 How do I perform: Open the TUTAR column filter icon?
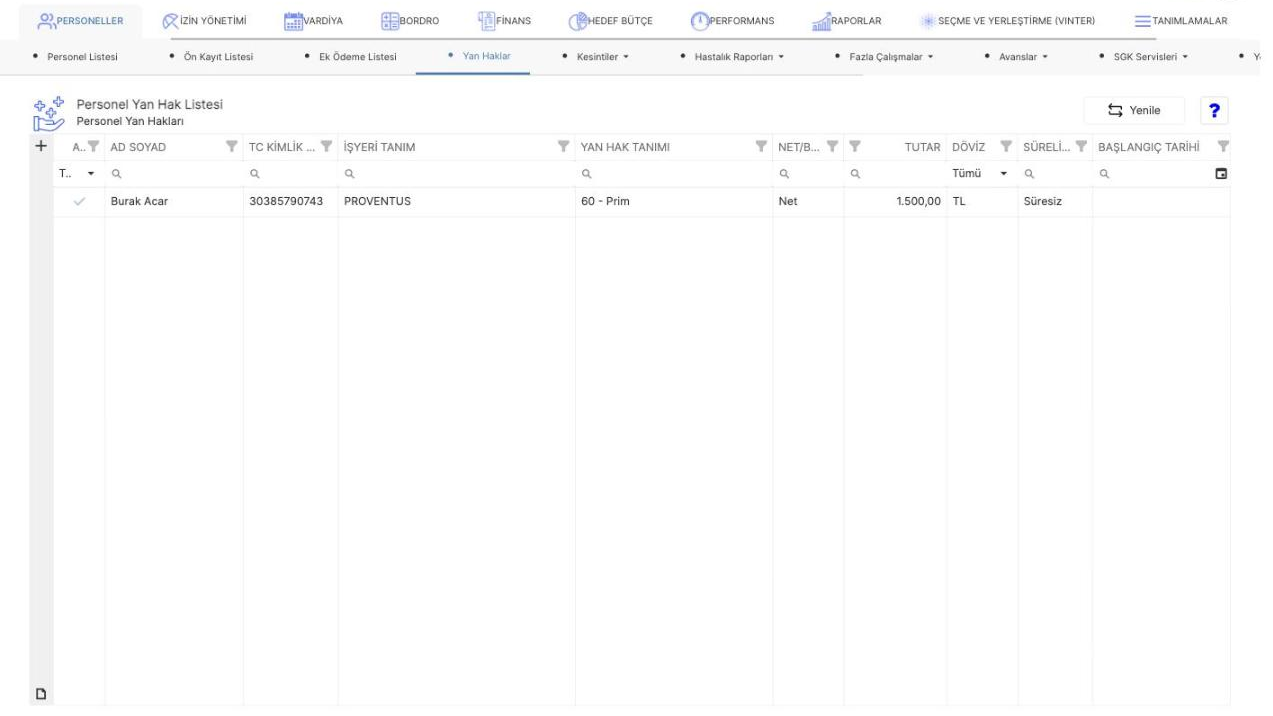click(856, 148)
